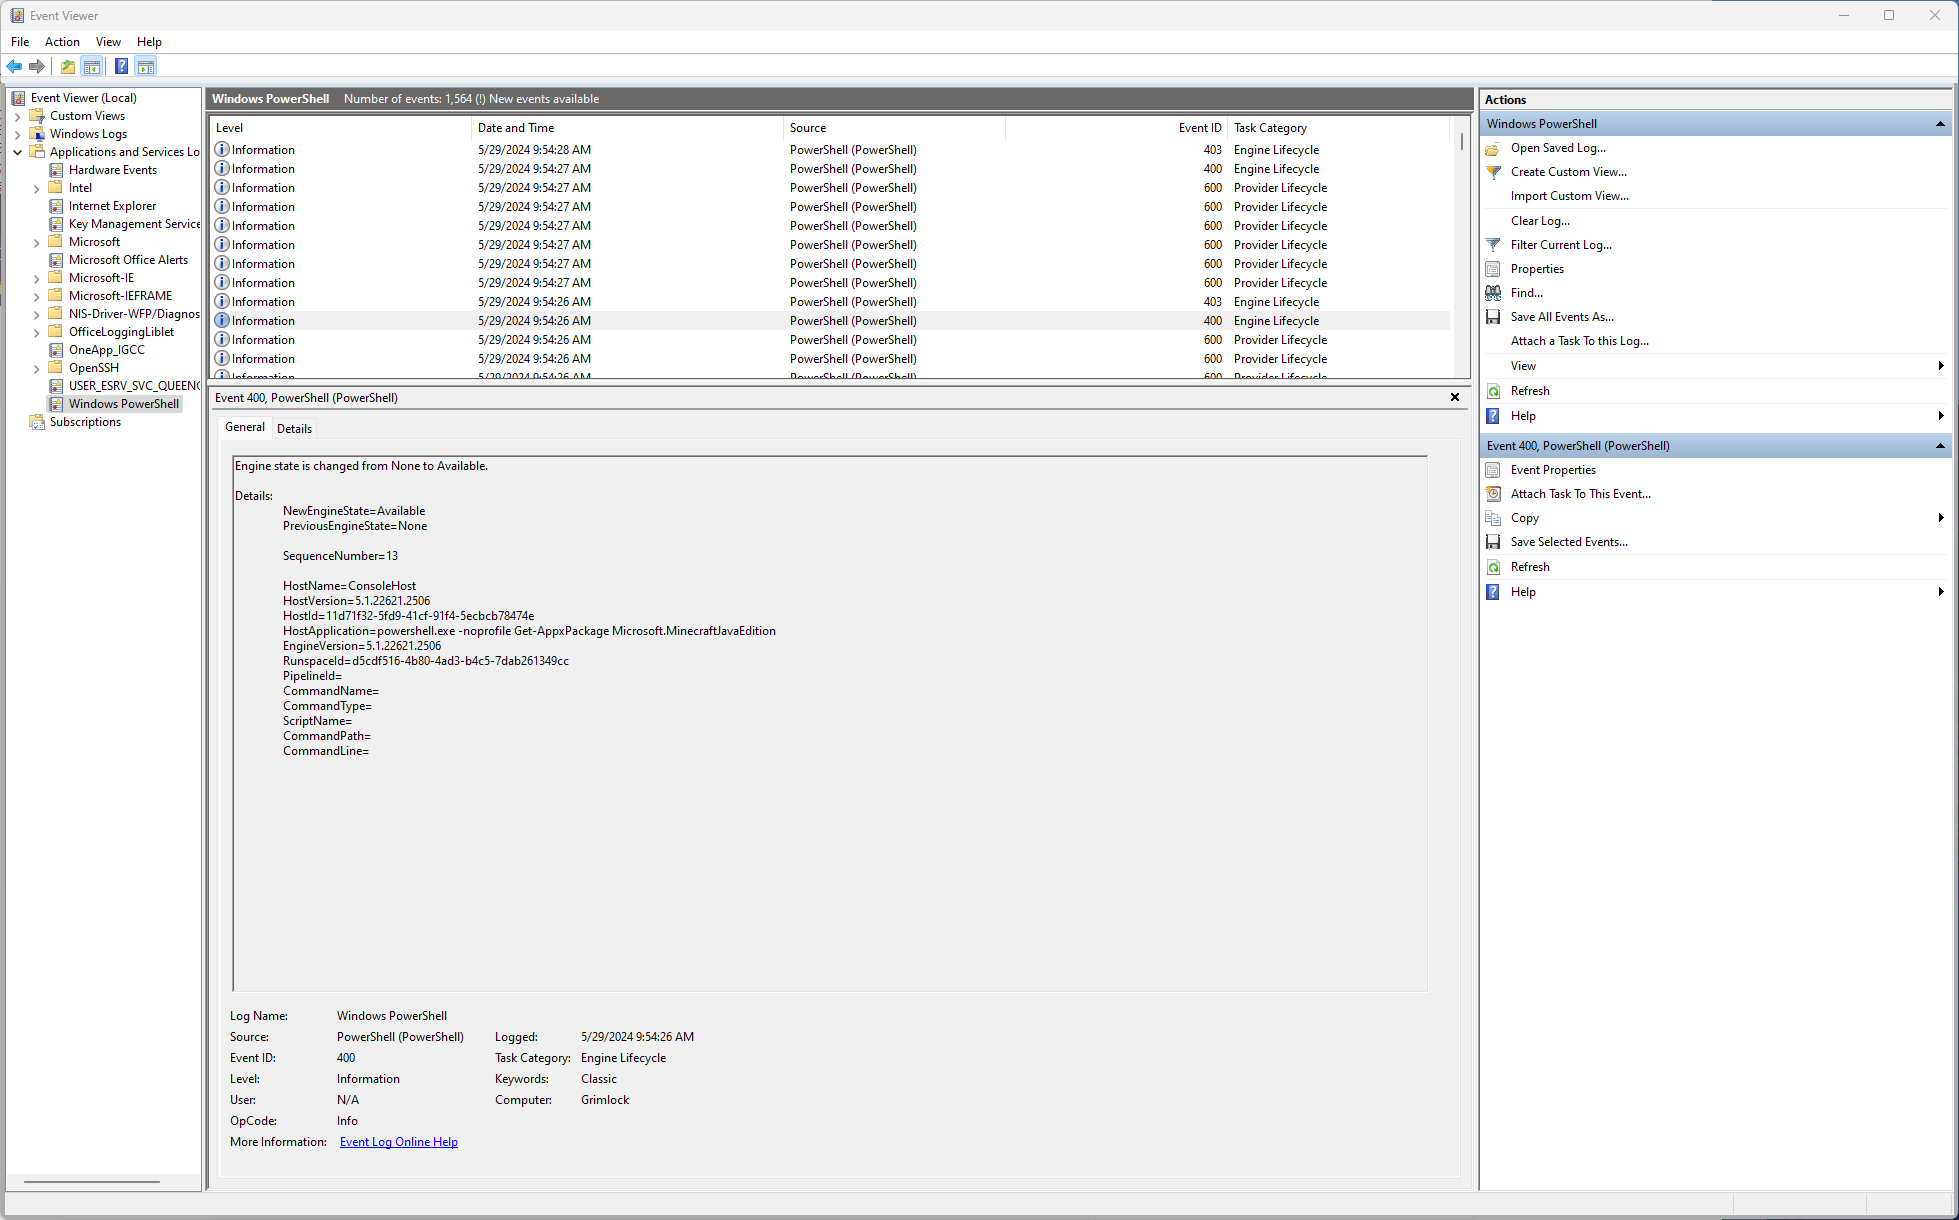Click the blue Help toolbar icon
Viewport: 1959px width, 1220px height.
click(x=121, y=67)
